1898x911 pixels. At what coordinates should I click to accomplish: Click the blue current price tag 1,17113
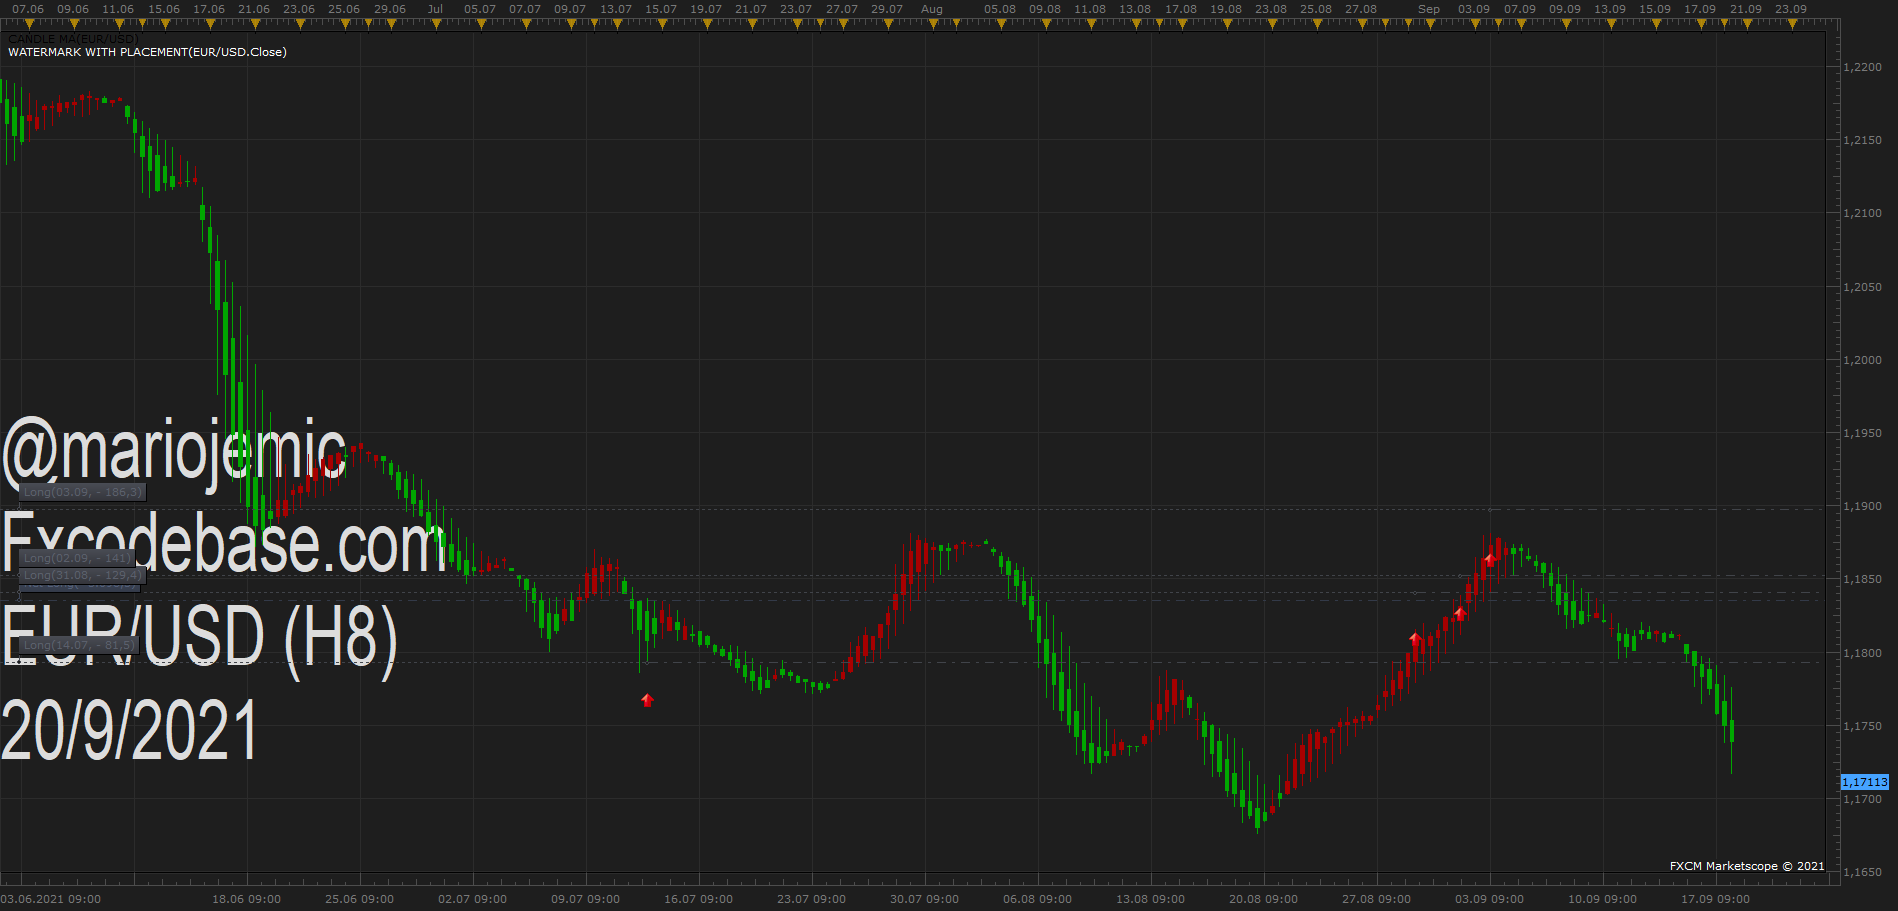coord(1865,782)
